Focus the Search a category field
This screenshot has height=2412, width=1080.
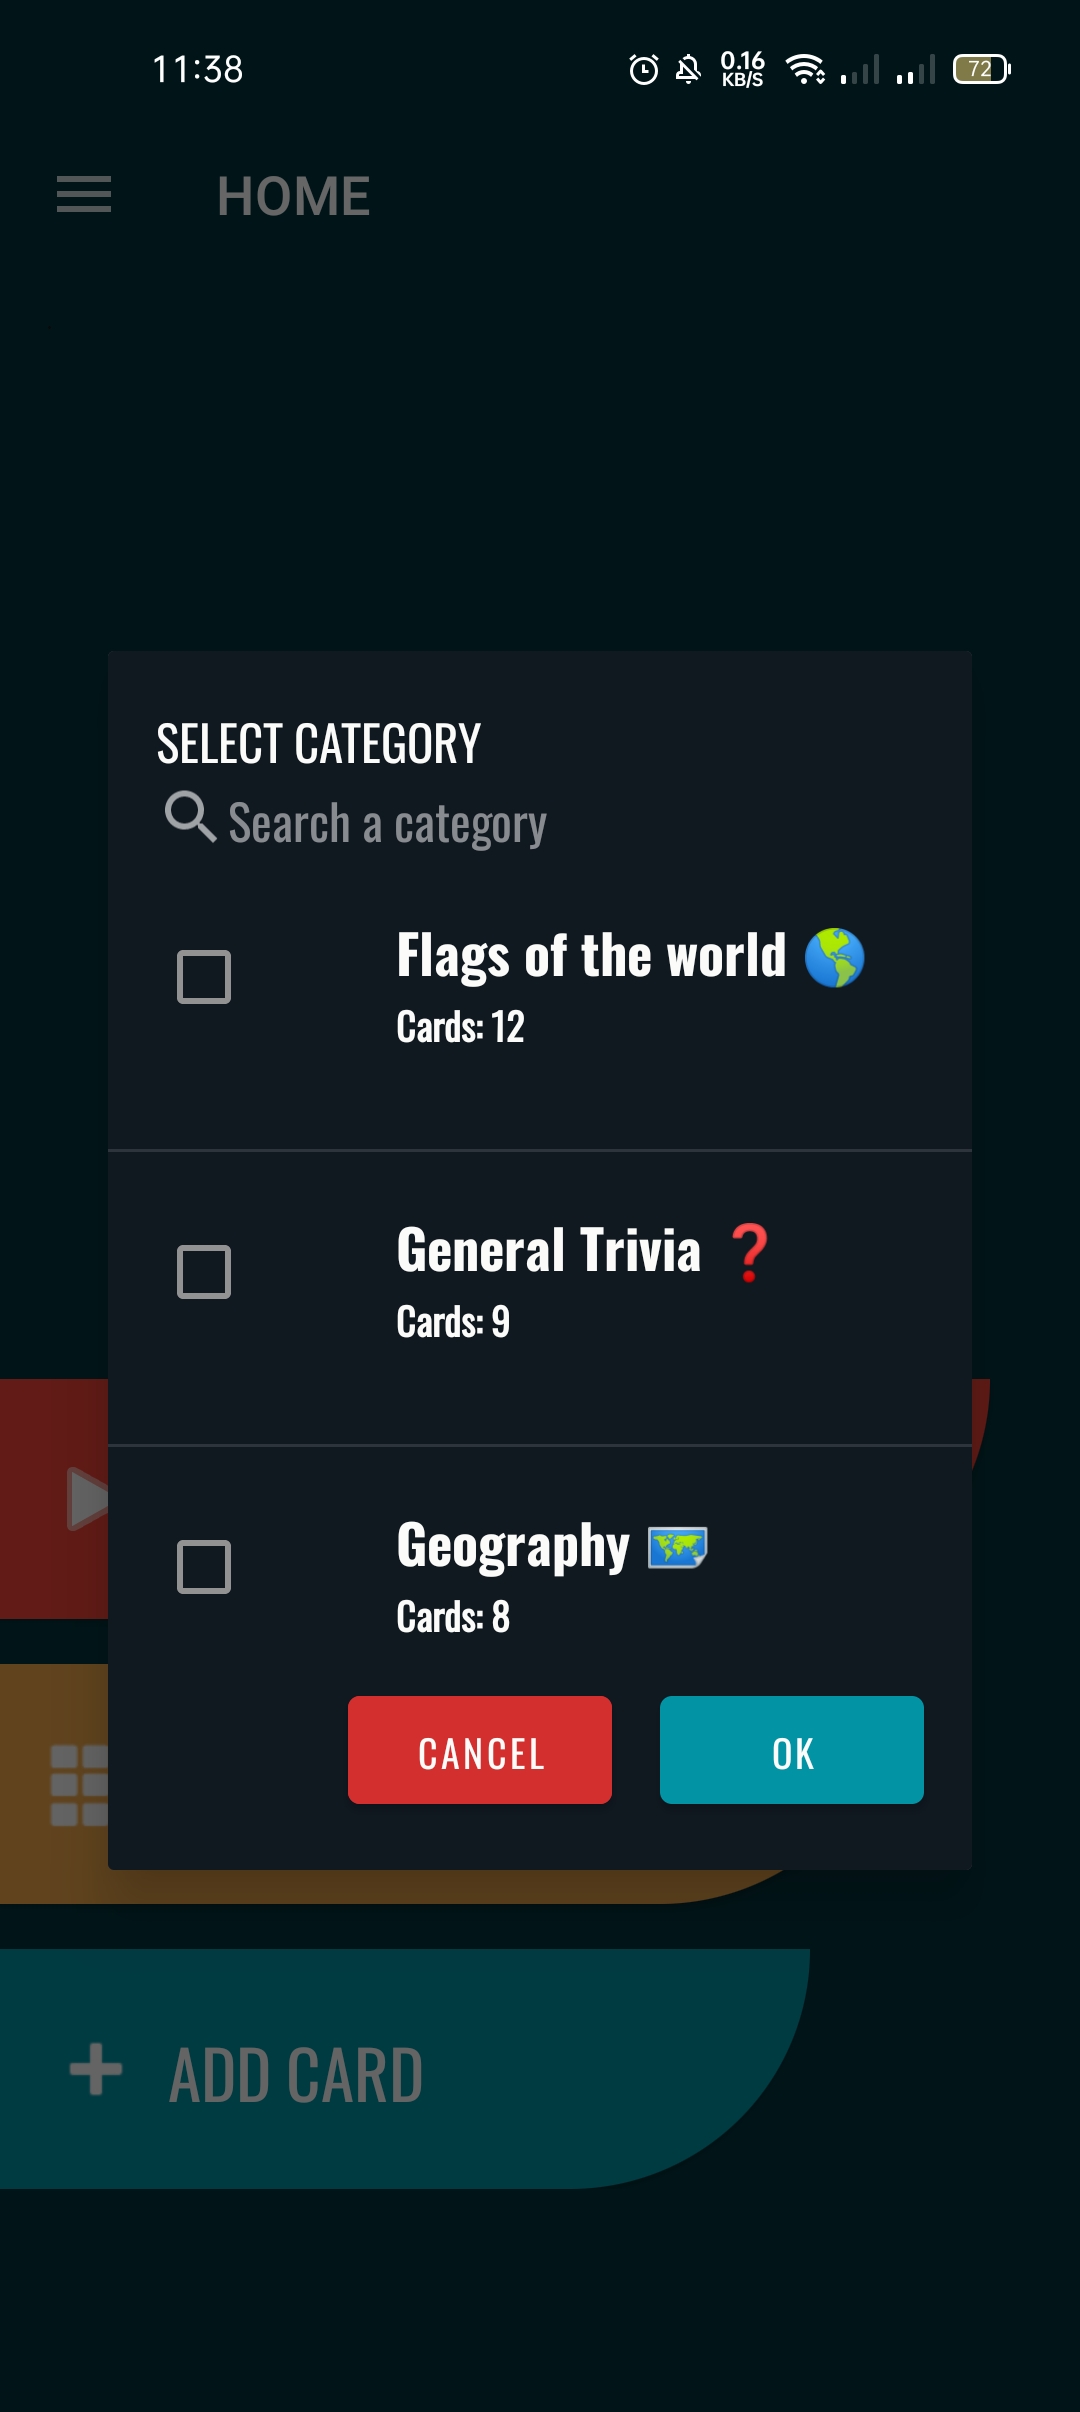387,824
